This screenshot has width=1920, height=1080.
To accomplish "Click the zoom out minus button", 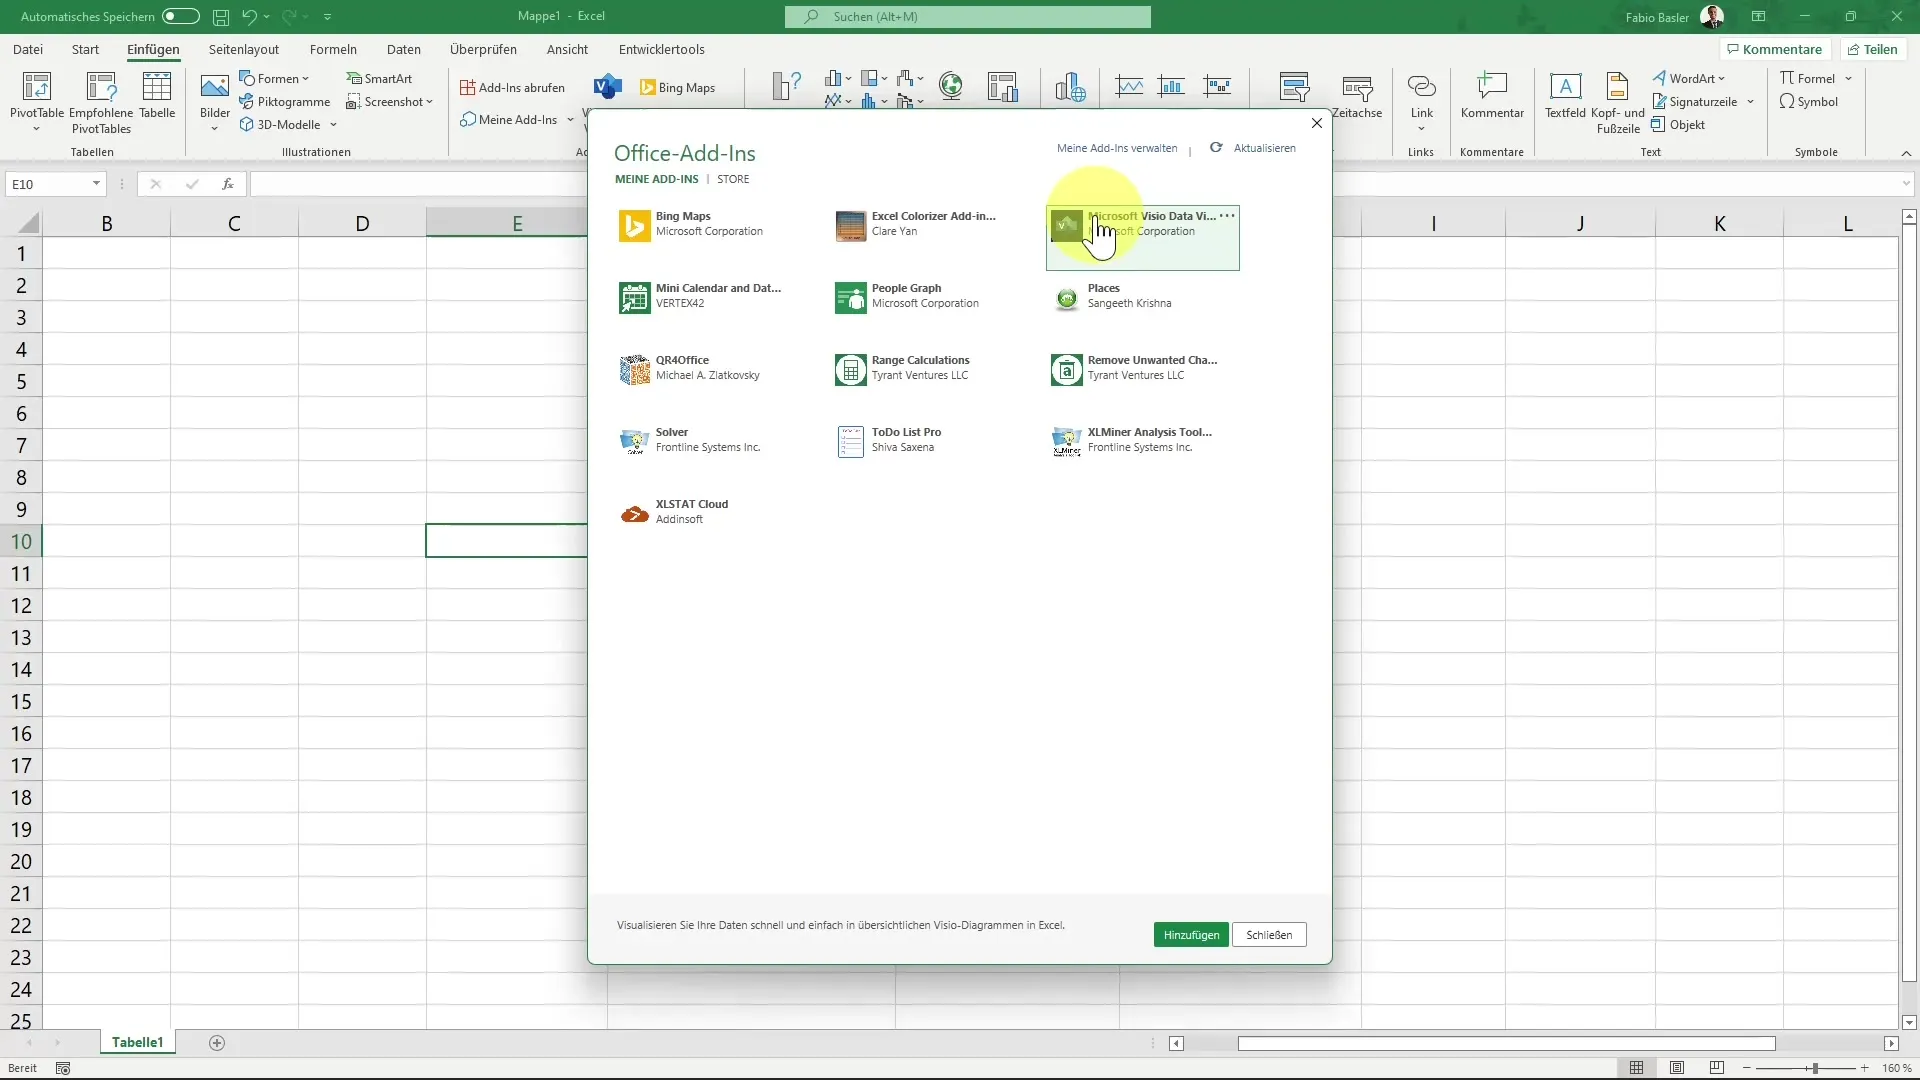I will click(x=1747, y=1068).
